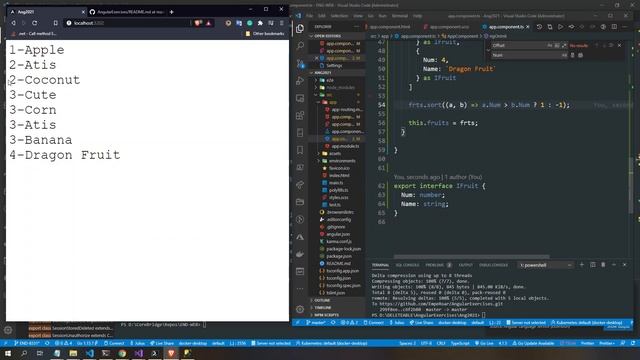Open the Azure view in activity bar
Screen dimensions: 640x360
pyautogui.click(x=300, y=237)
